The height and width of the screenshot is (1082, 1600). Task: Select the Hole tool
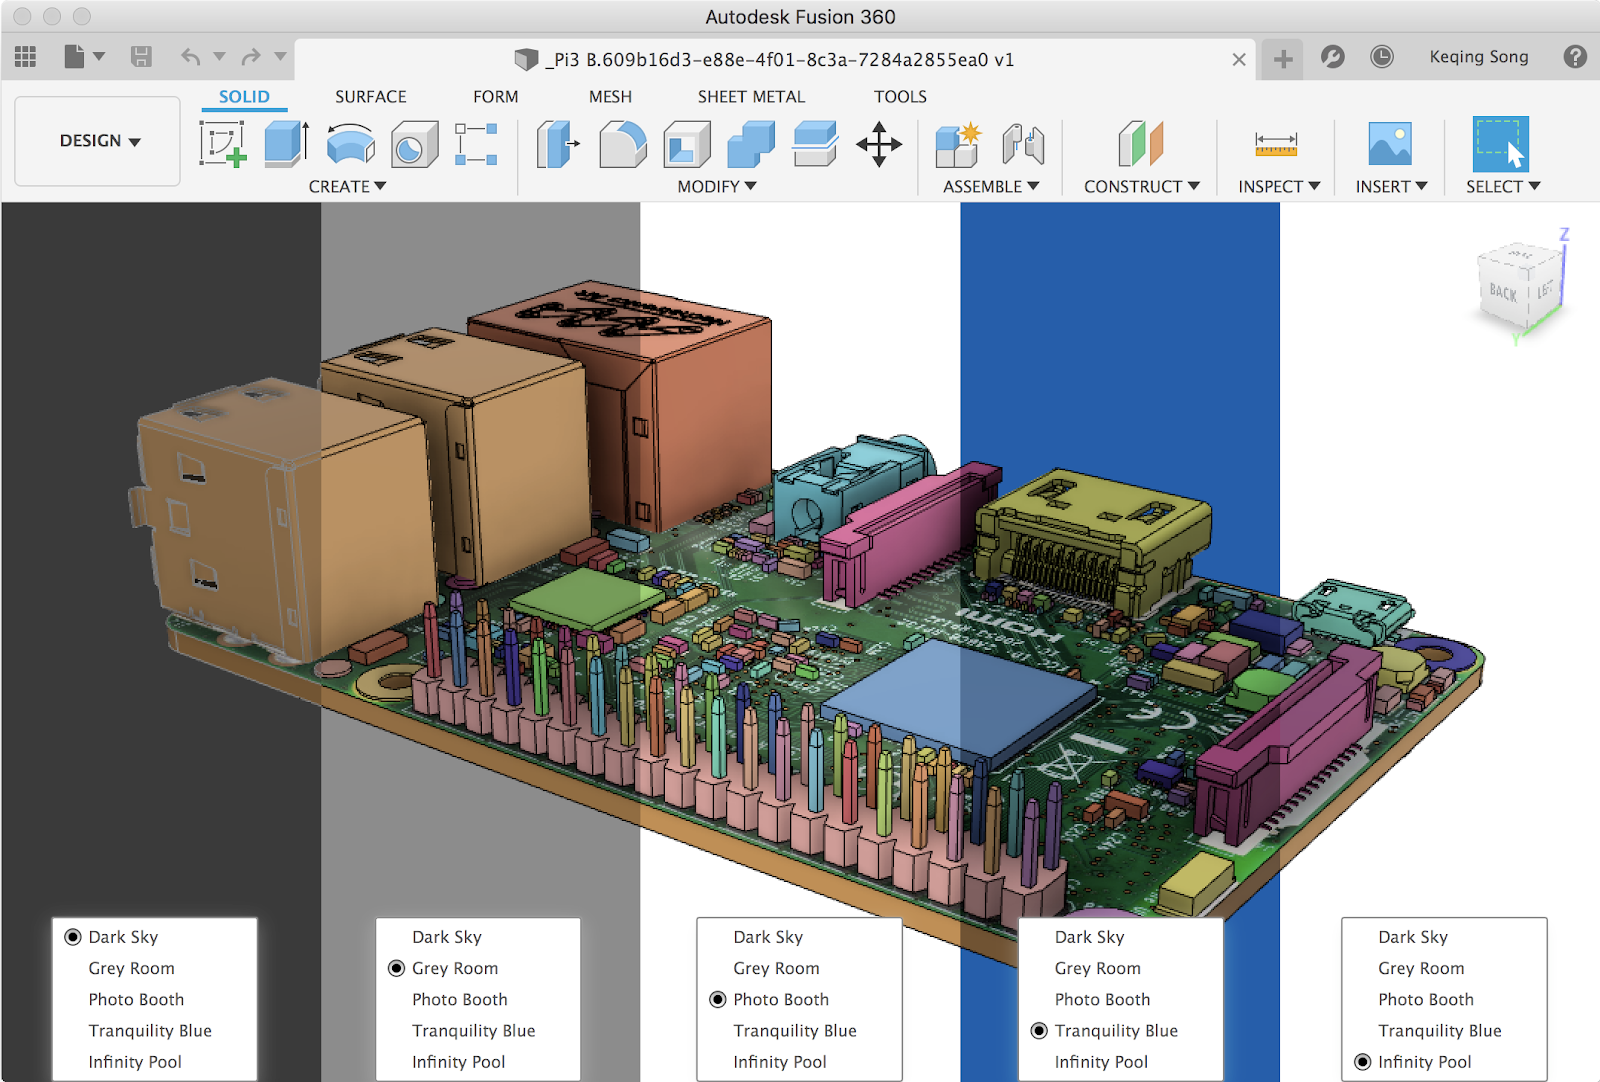coord(414,144)
